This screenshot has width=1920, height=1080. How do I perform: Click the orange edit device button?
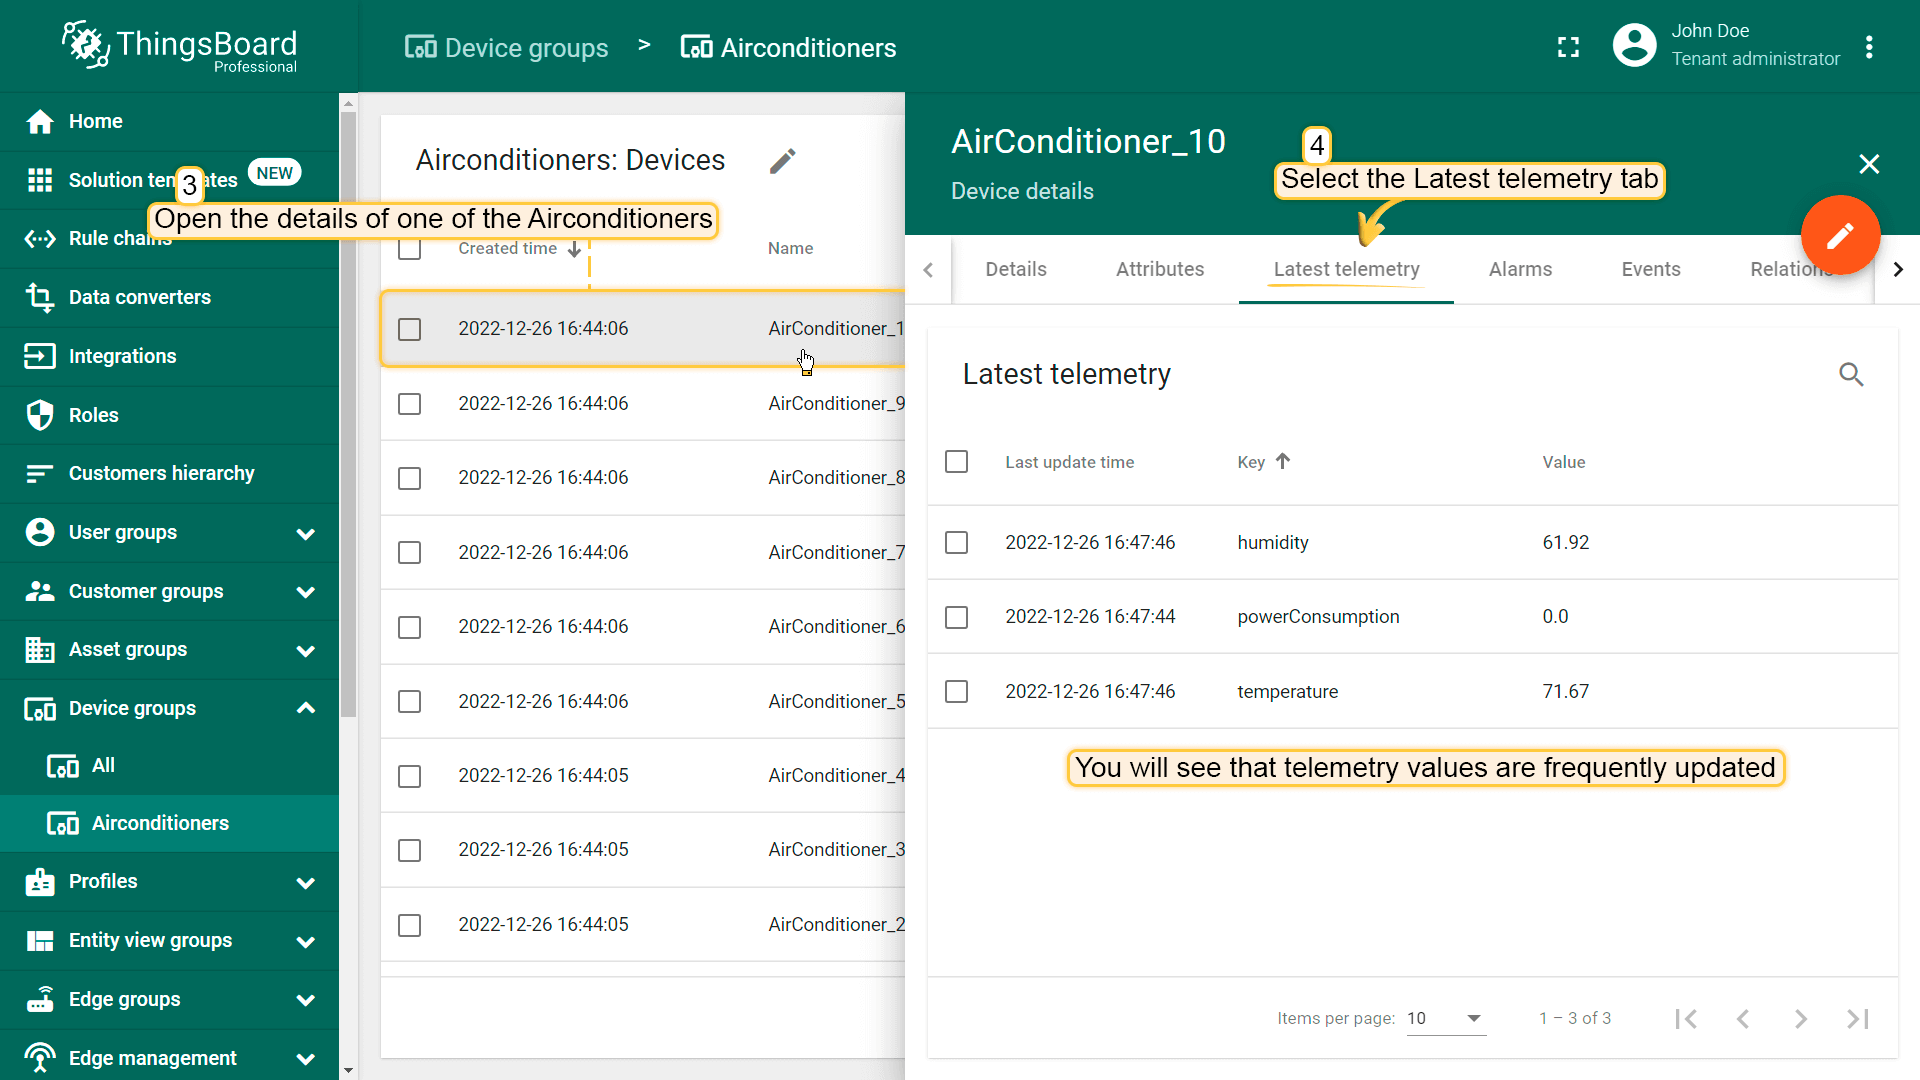1840,235
